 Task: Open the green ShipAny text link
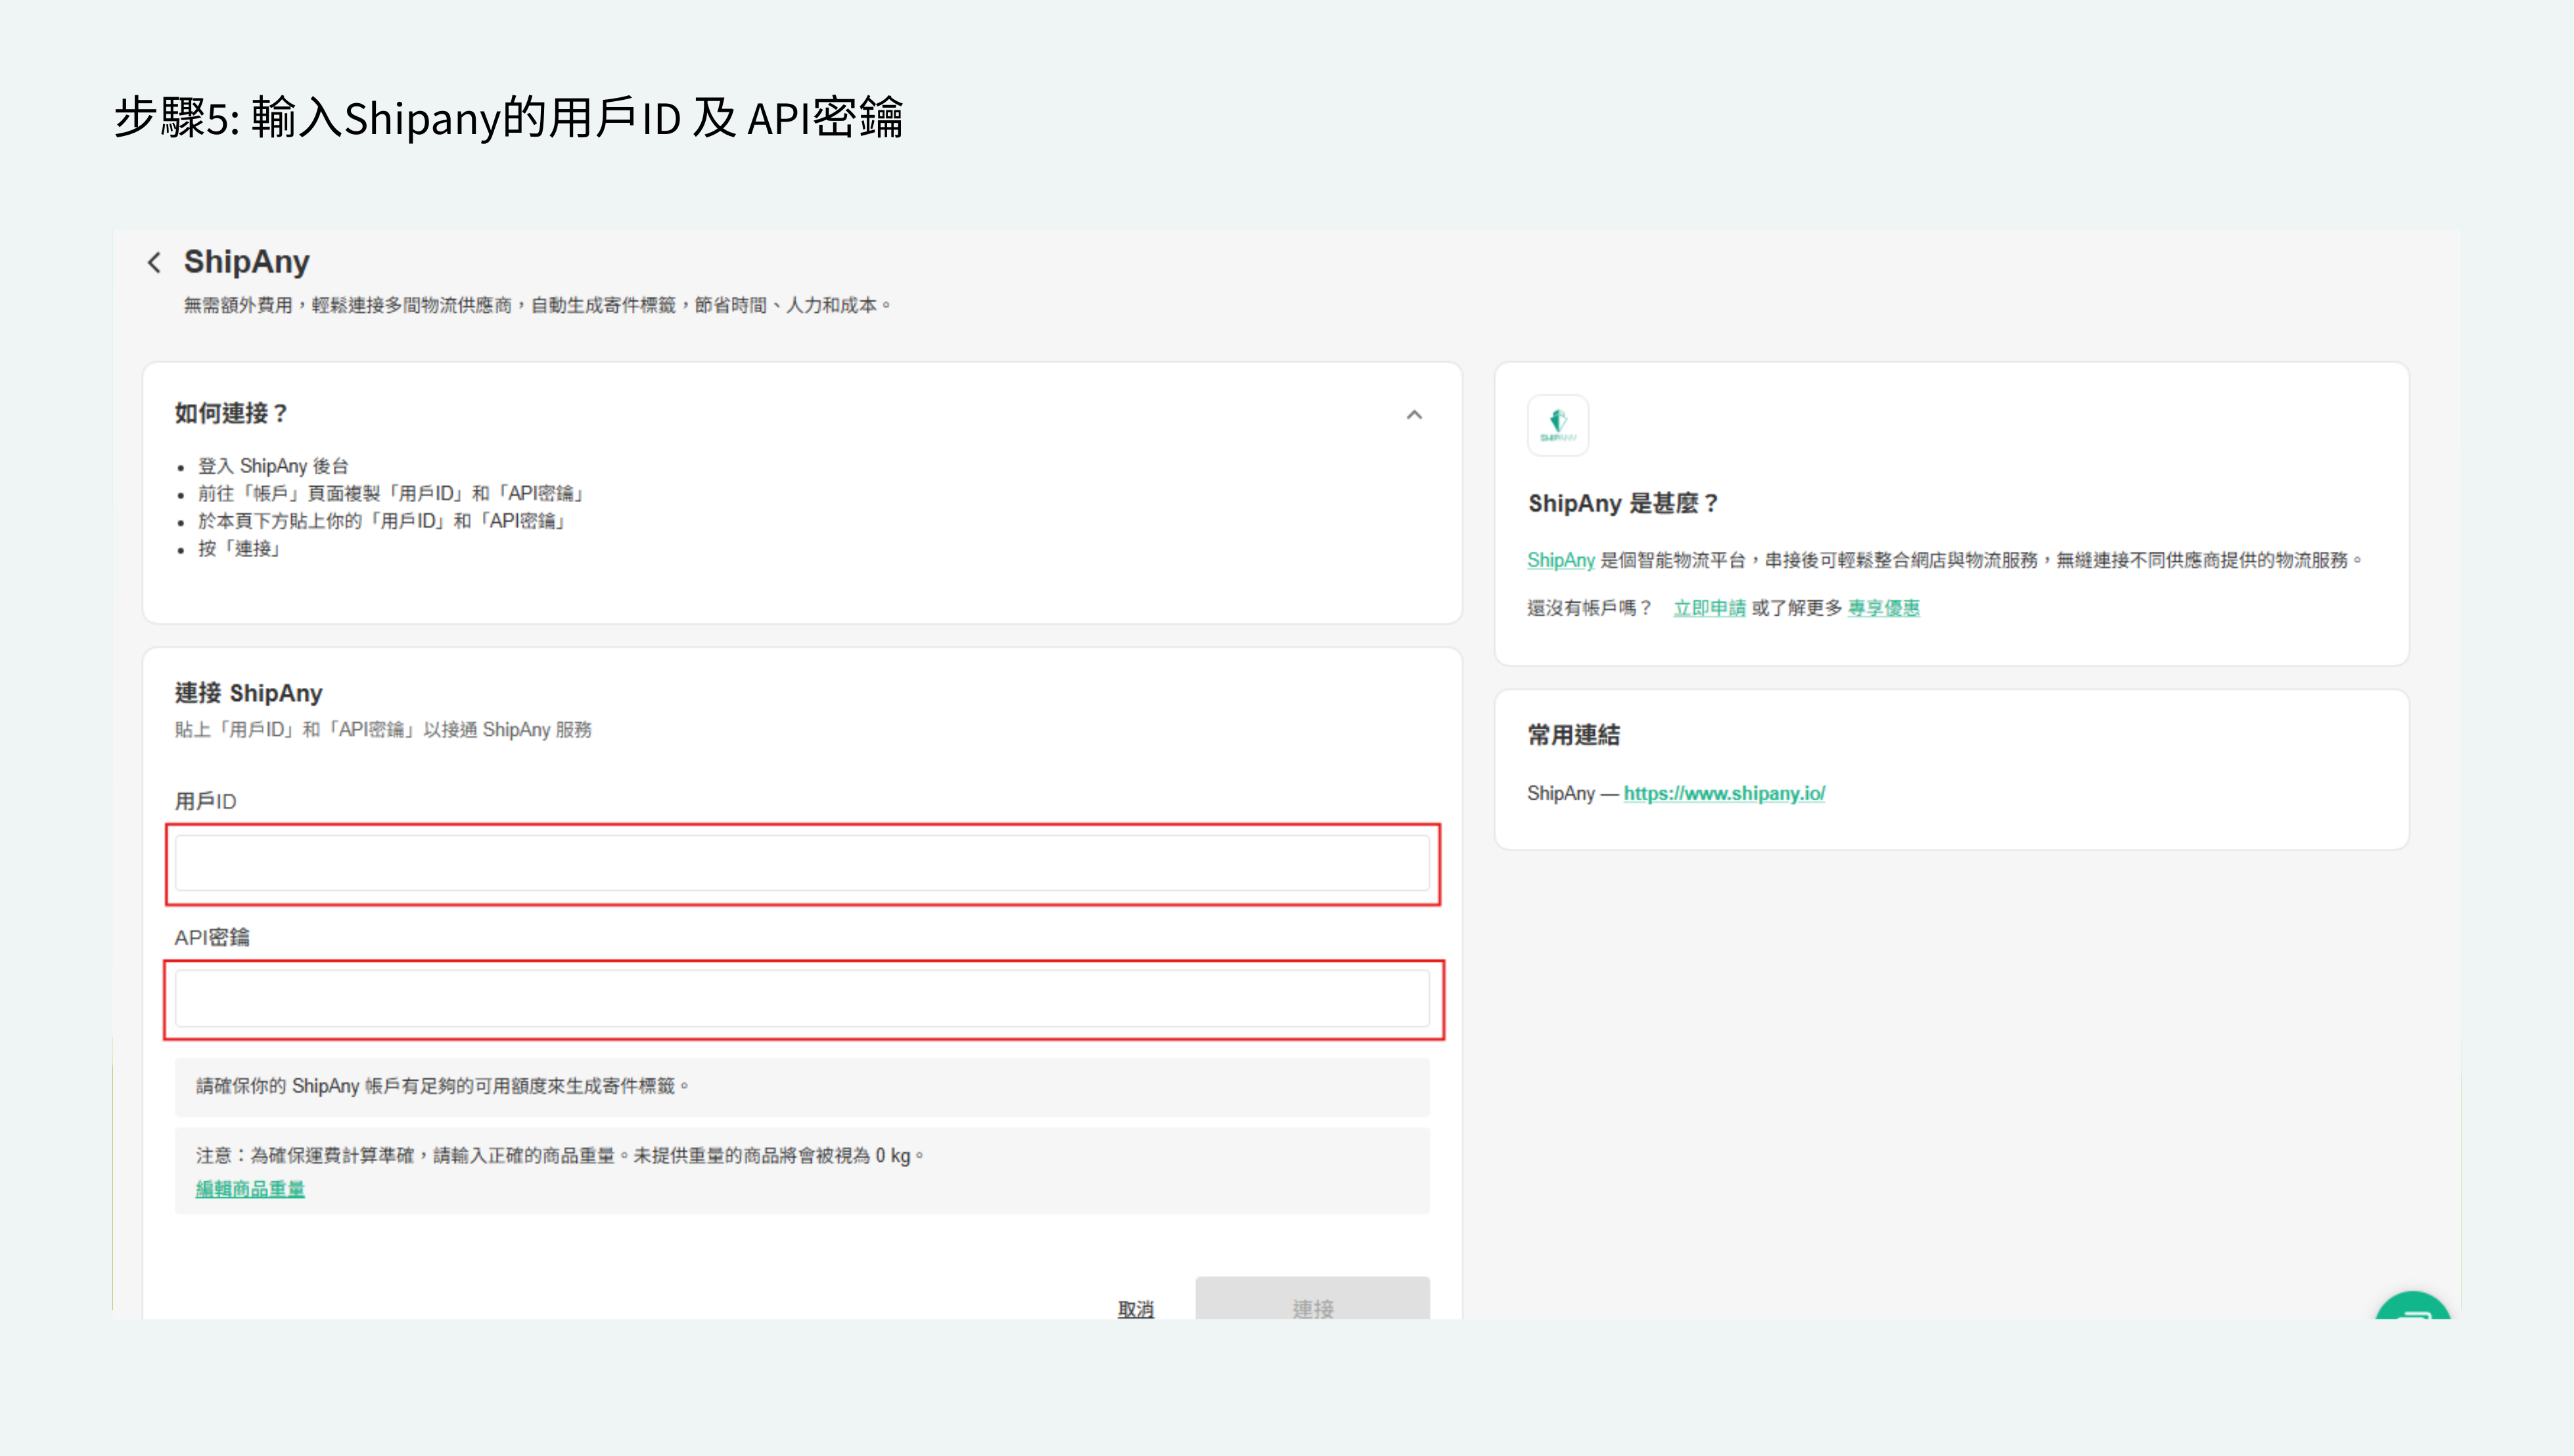coord(1560,560)
